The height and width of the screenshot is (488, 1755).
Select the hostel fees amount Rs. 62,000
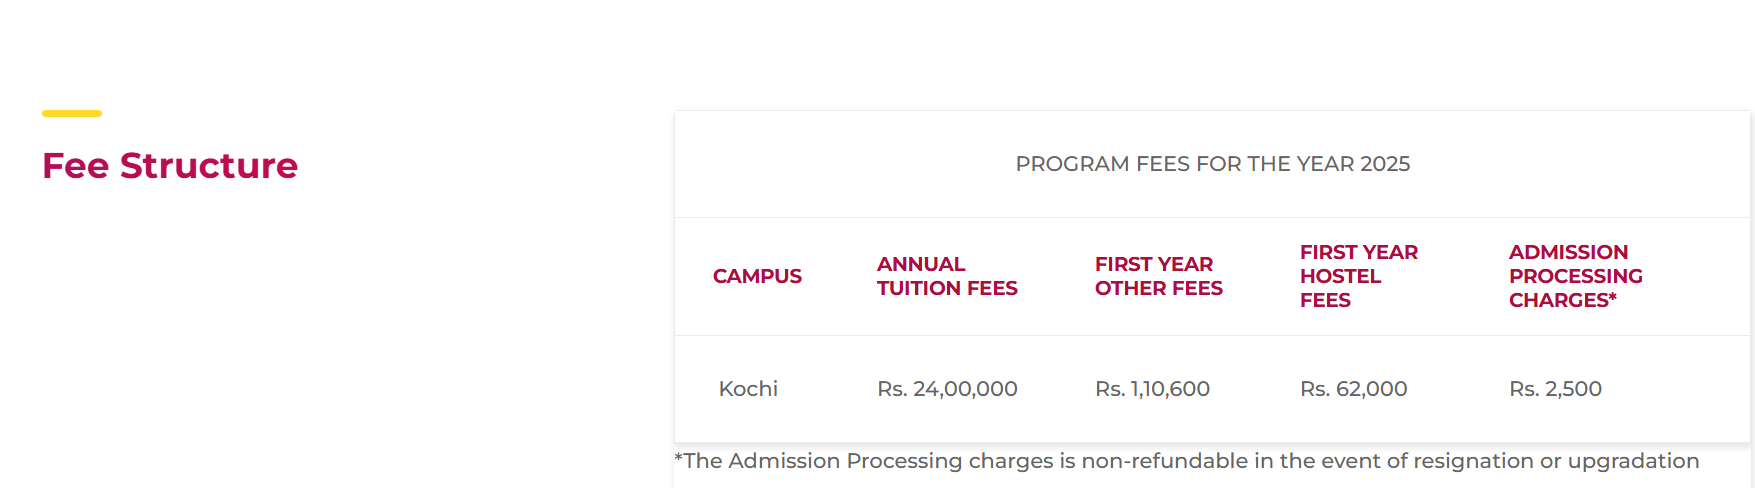(1353, 389)
